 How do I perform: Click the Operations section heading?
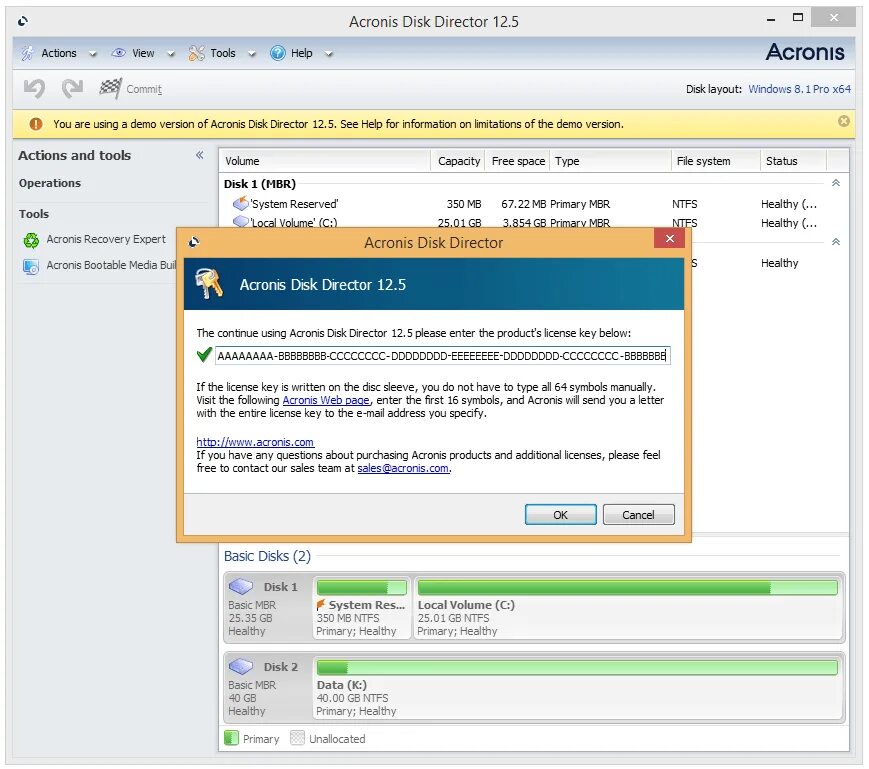click(x=50, y=183)
